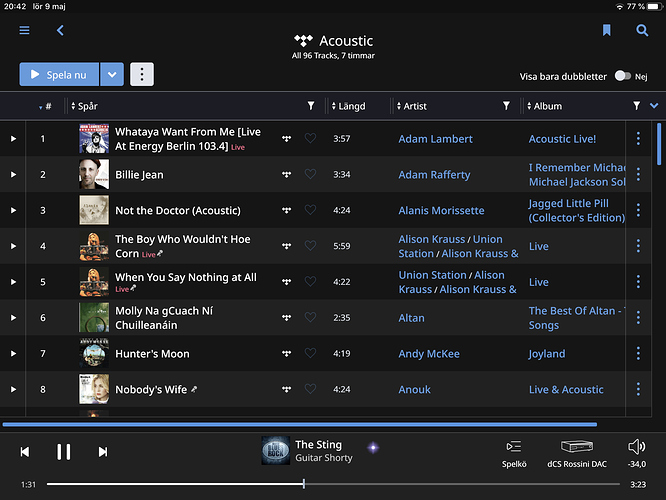Open Tidal icon for Not the Doctor
The height and width of the screenshot is (500, 666).
pos(287,210)
